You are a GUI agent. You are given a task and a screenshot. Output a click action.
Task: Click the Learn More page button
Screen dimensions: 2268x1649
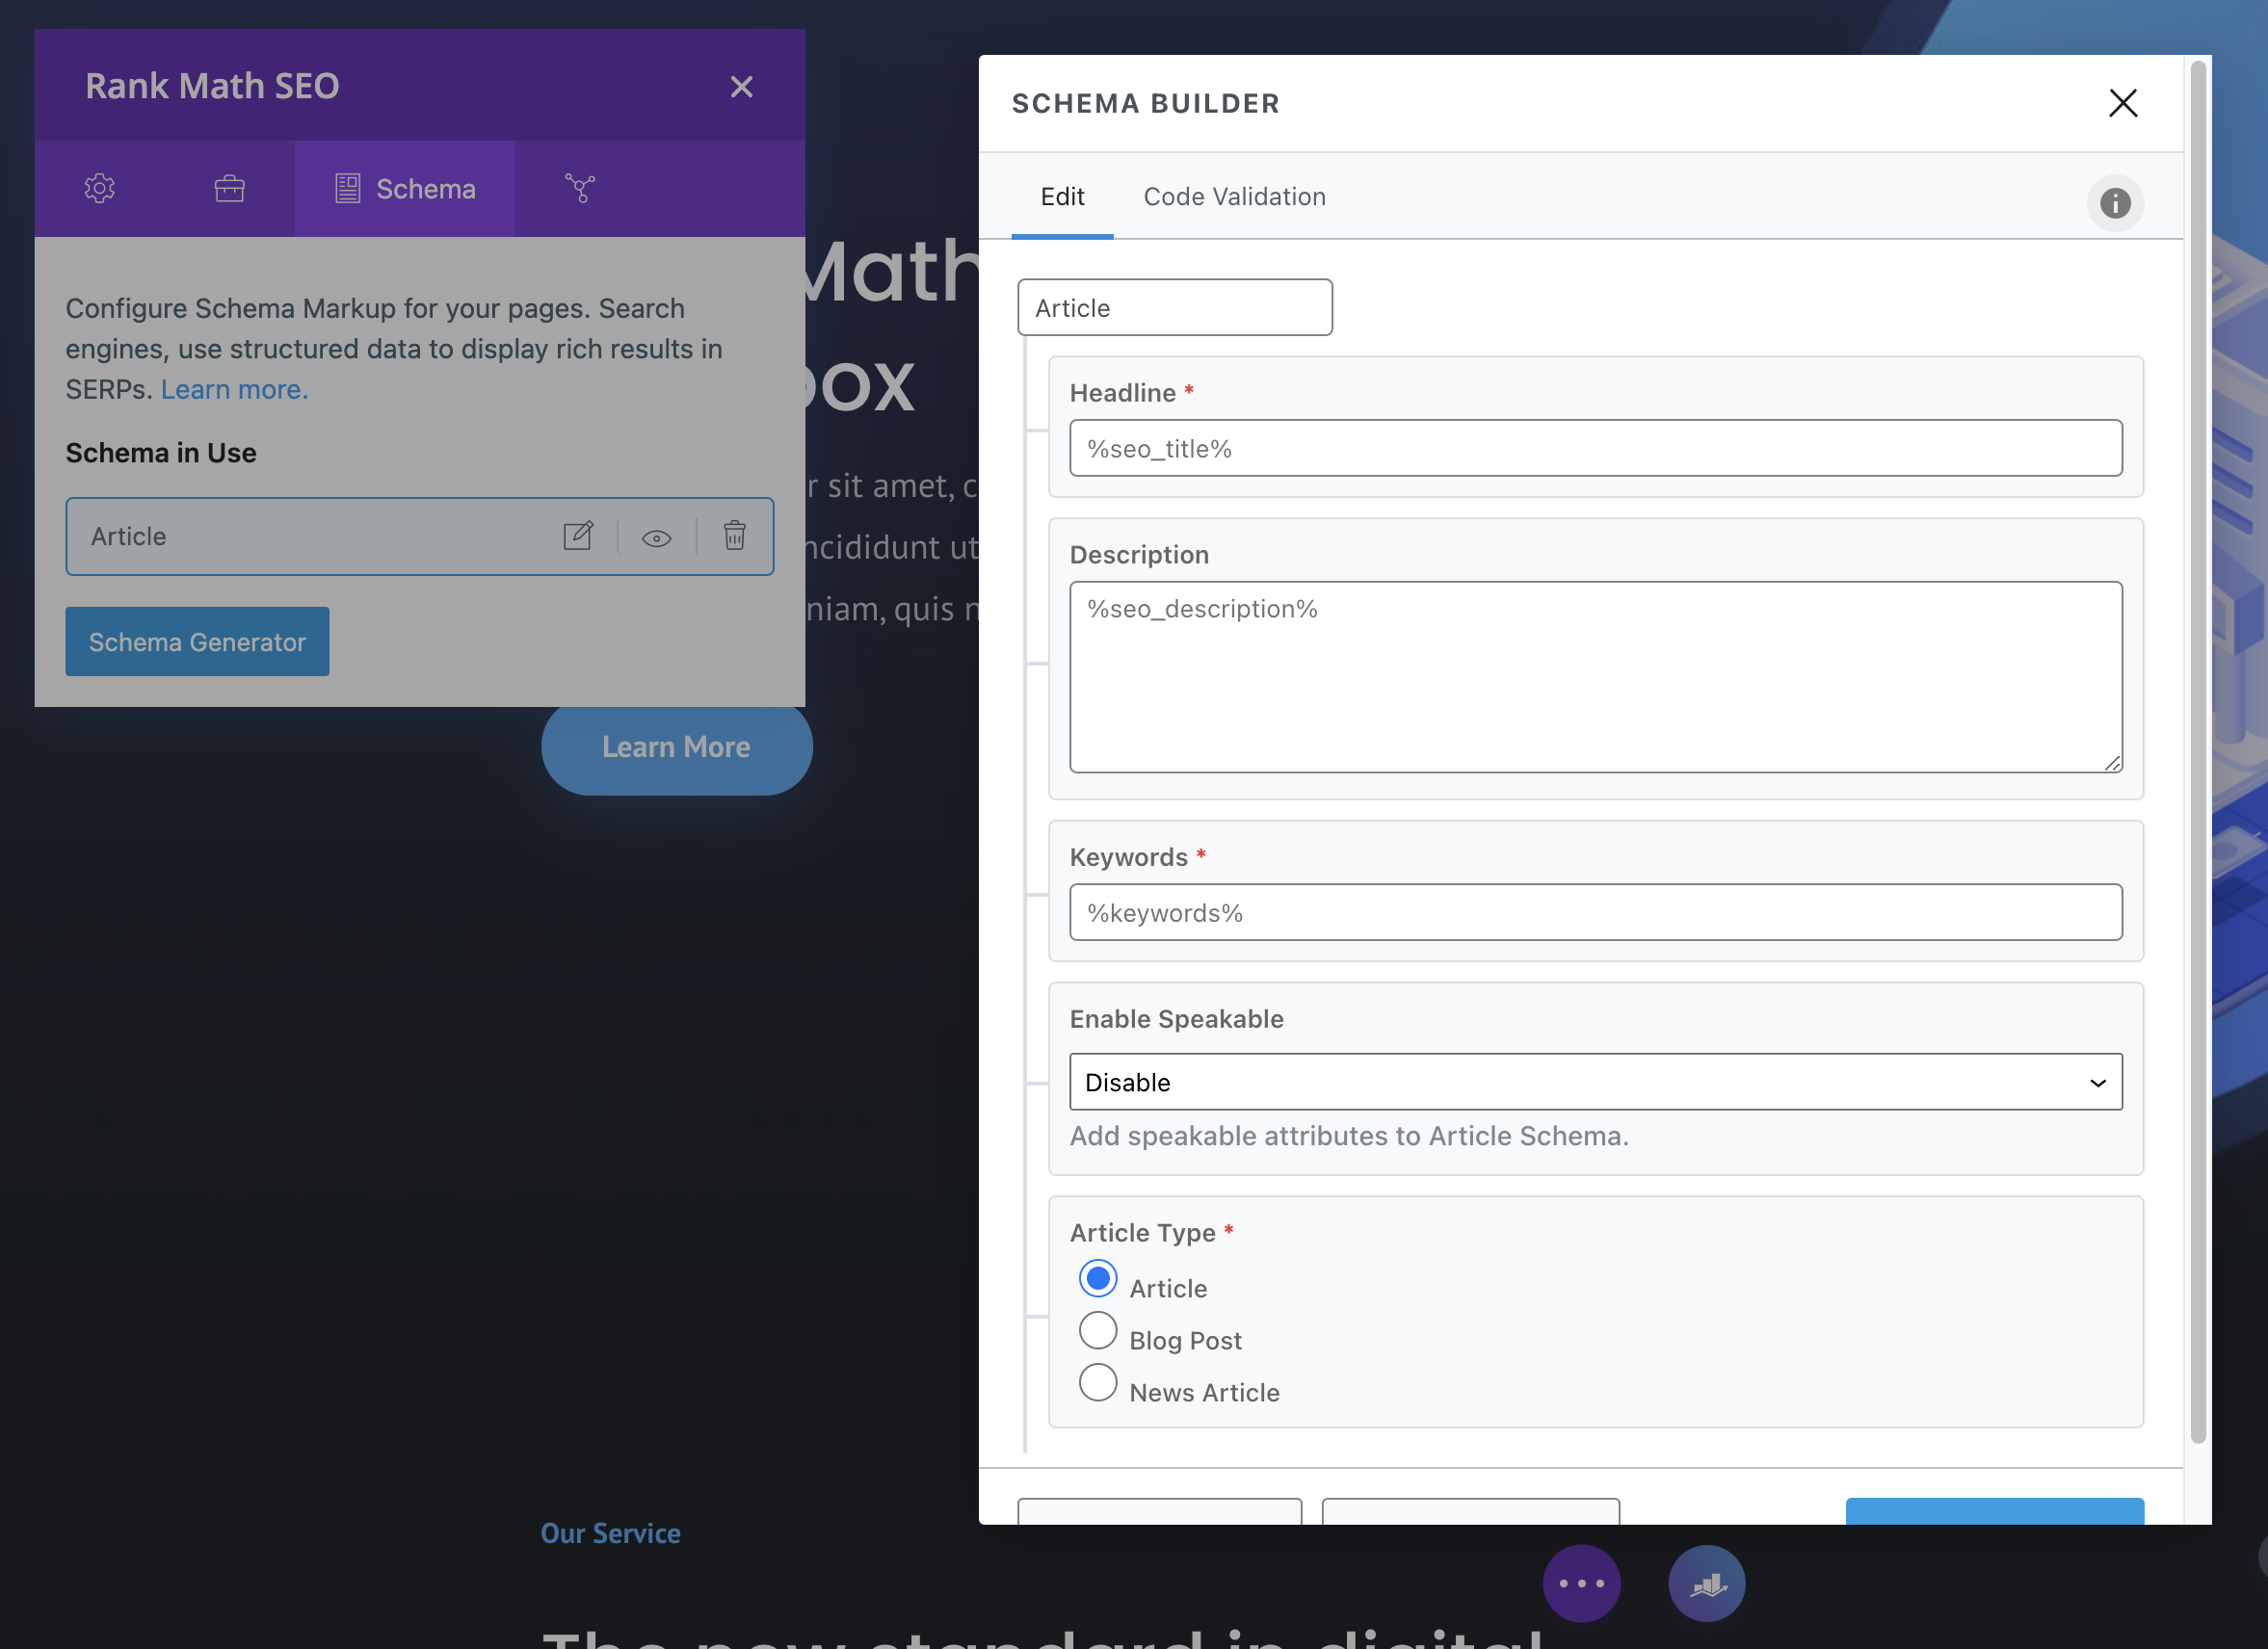(676, 747)
